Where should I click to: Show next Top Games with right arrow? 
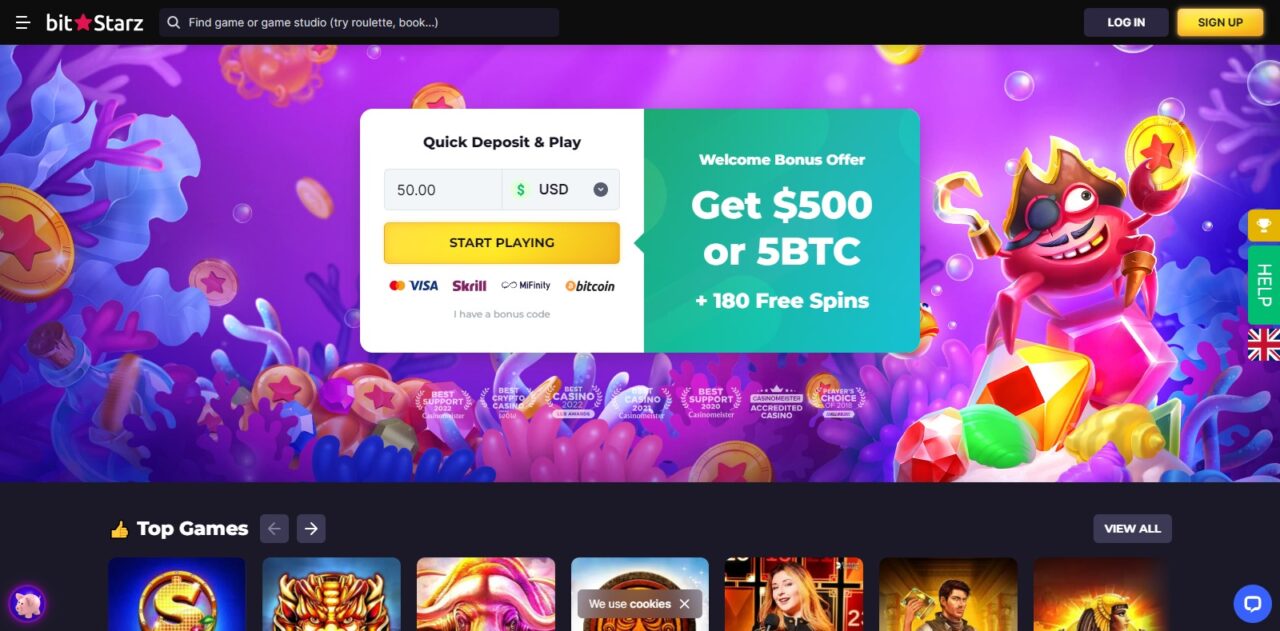311,528
